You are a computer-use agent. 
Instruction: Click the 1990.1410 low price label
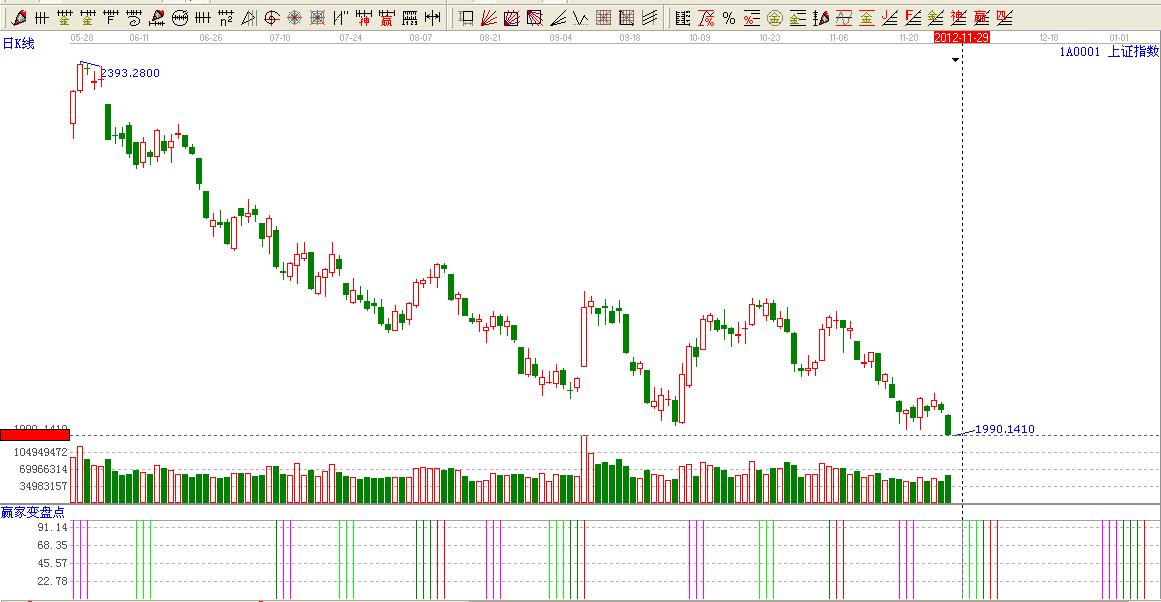pos(1004,429)
